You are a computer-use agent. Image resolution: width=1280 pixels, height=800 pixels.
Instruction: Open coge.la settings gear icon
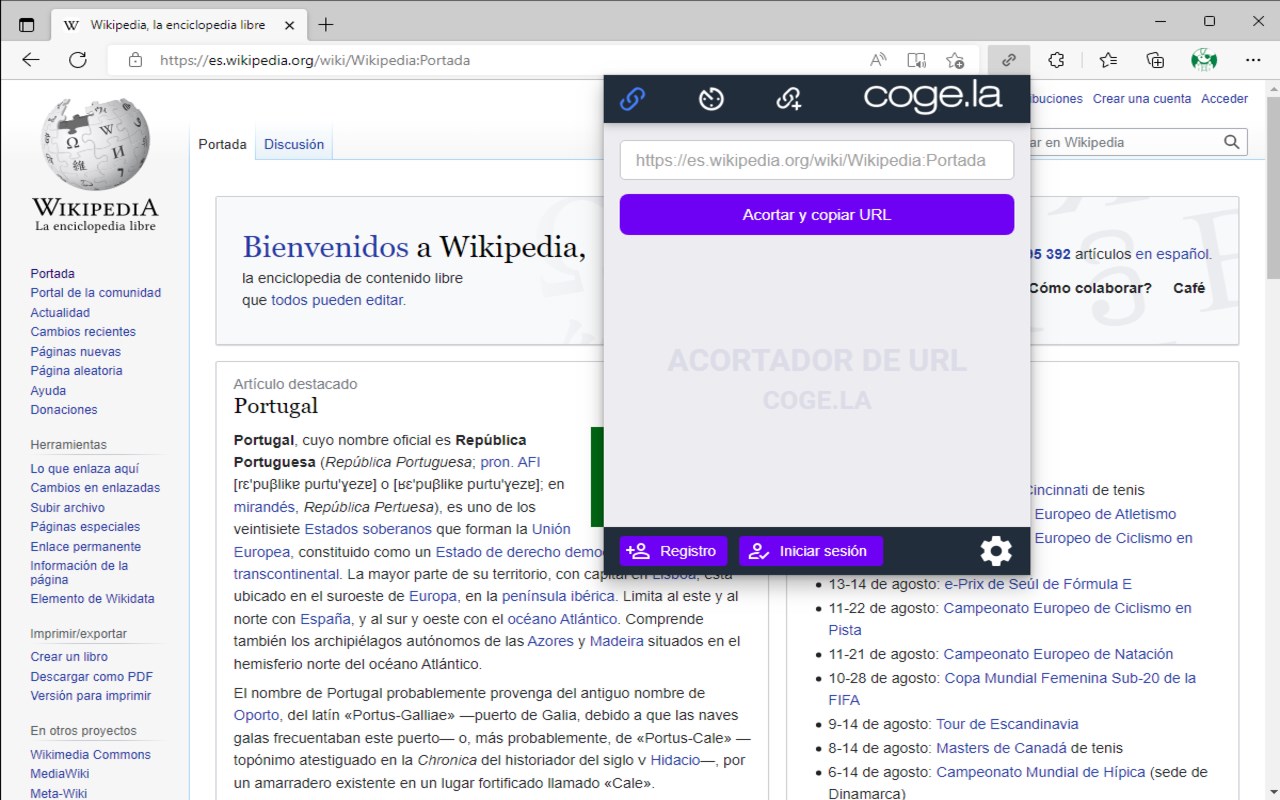(x=996, y=551)
